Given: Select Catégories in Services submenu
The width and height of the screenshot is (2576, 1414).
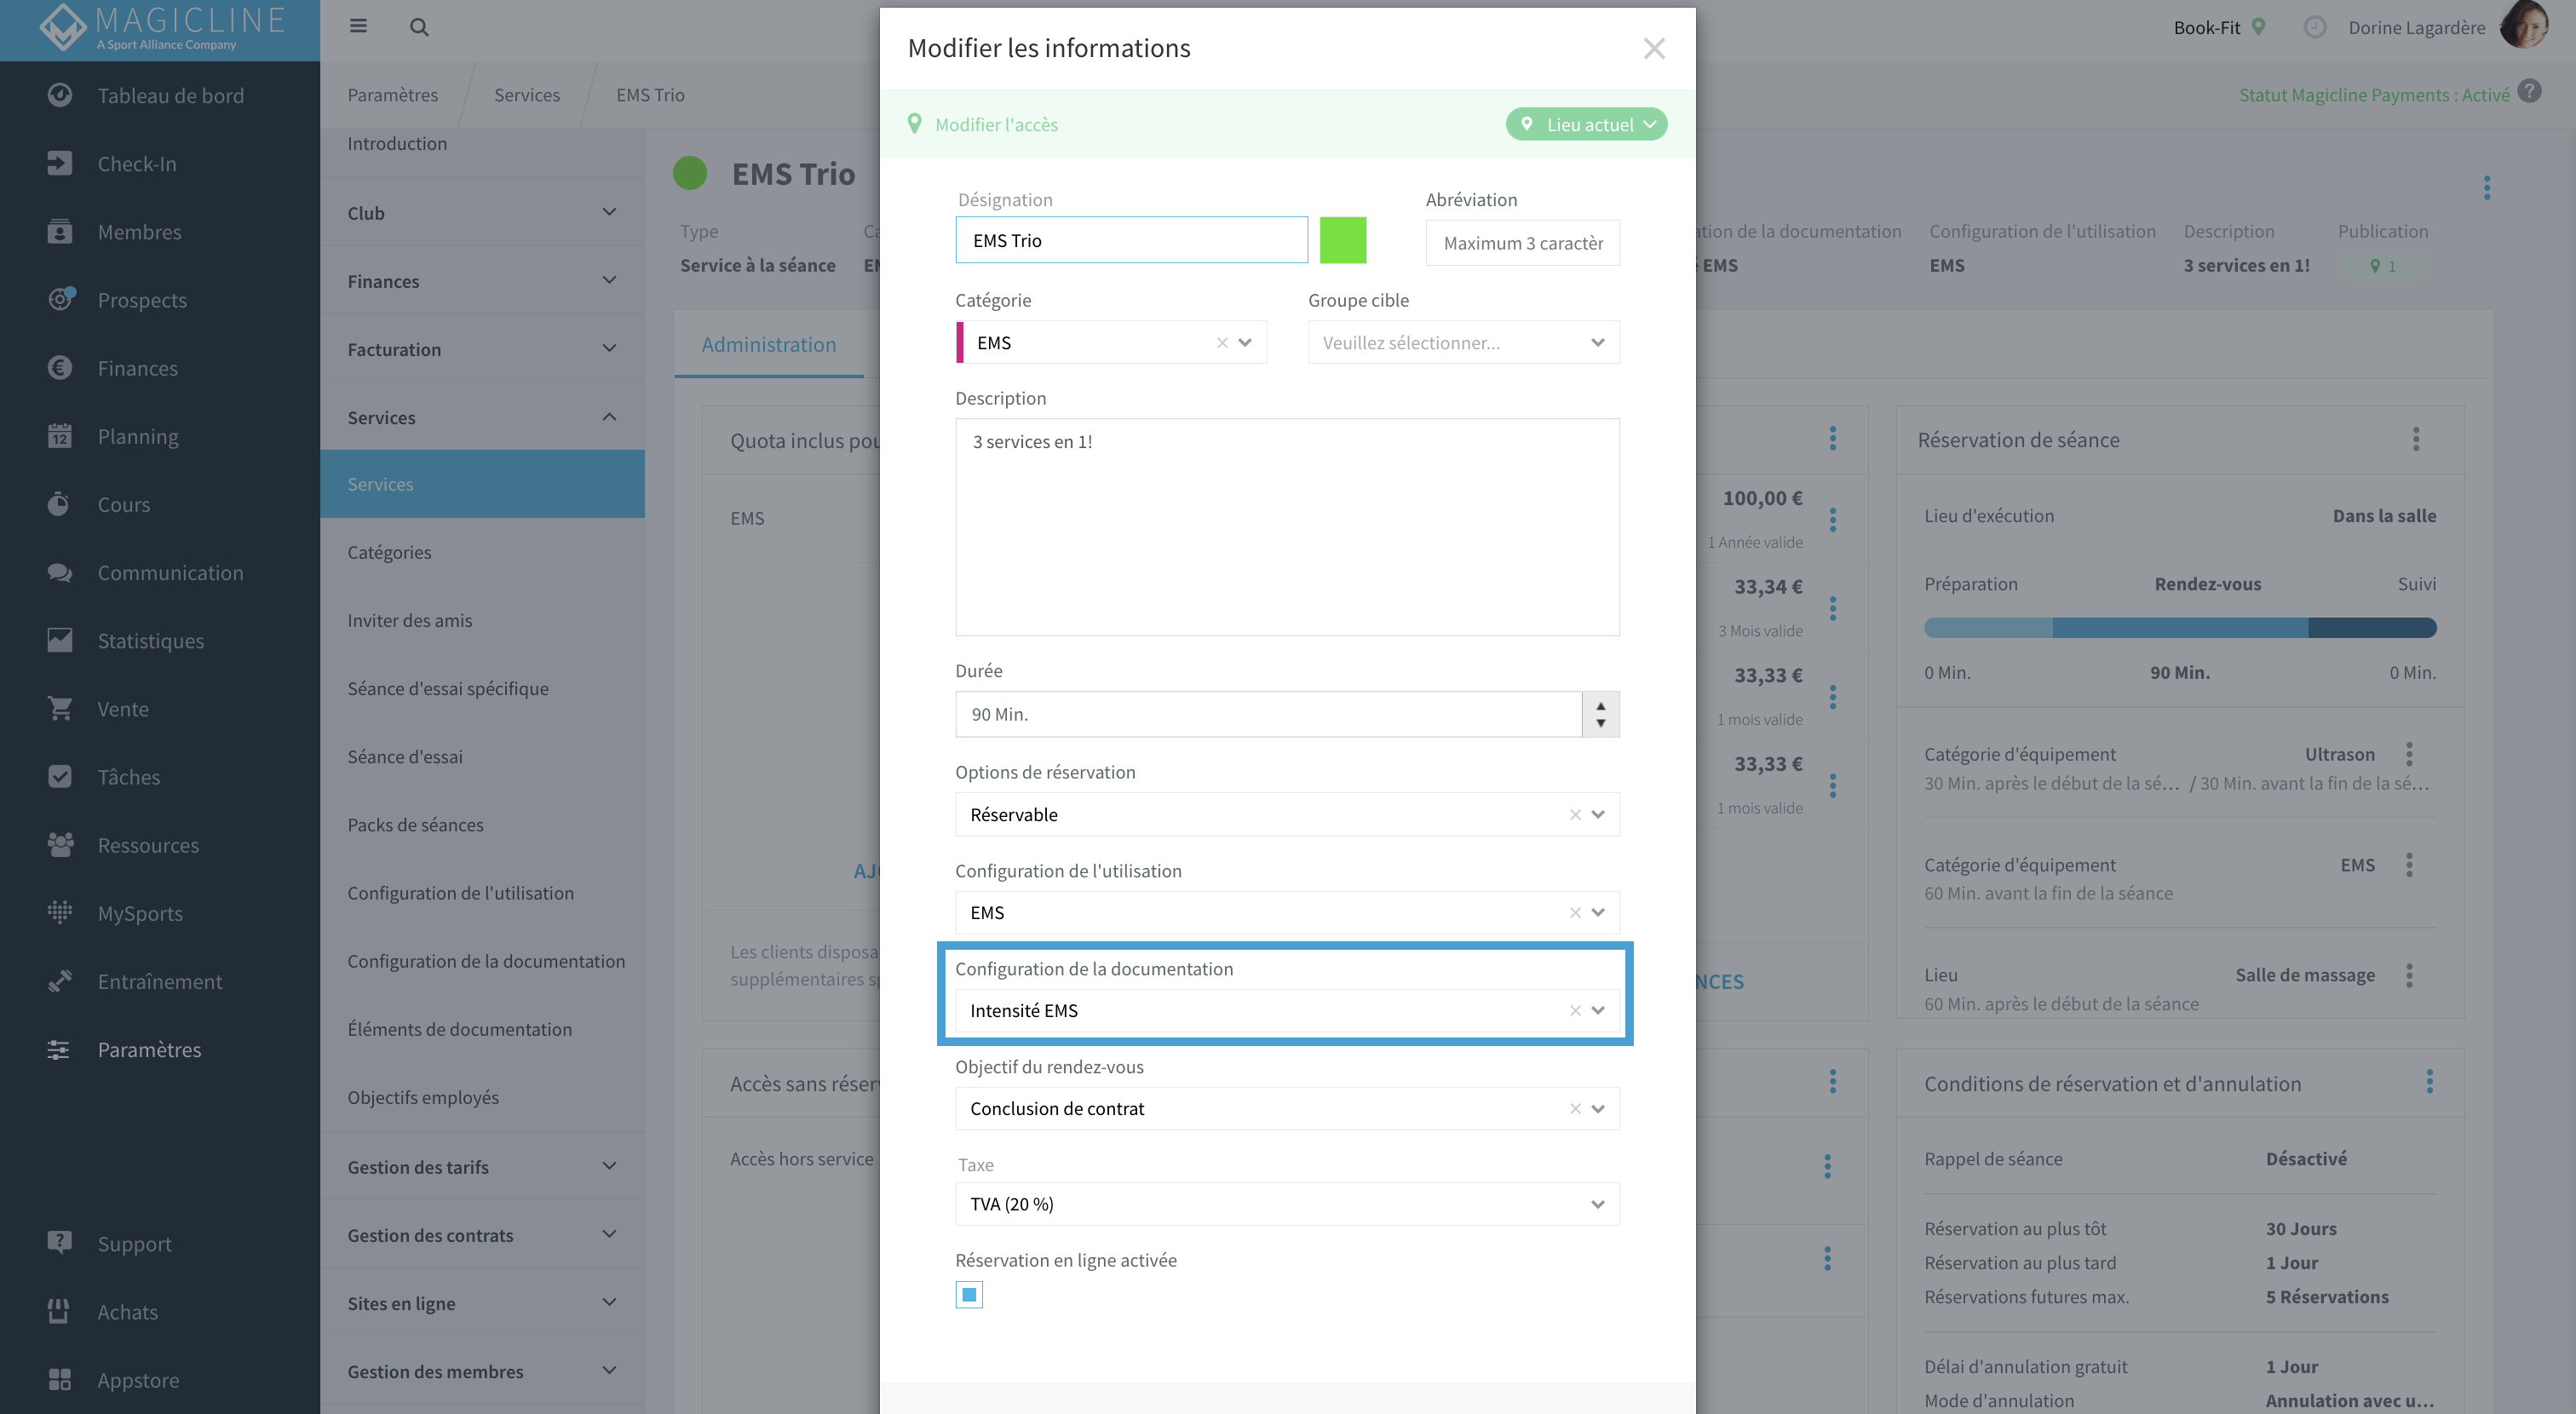Looking at the screenshot, I should (x=389, y=551).
